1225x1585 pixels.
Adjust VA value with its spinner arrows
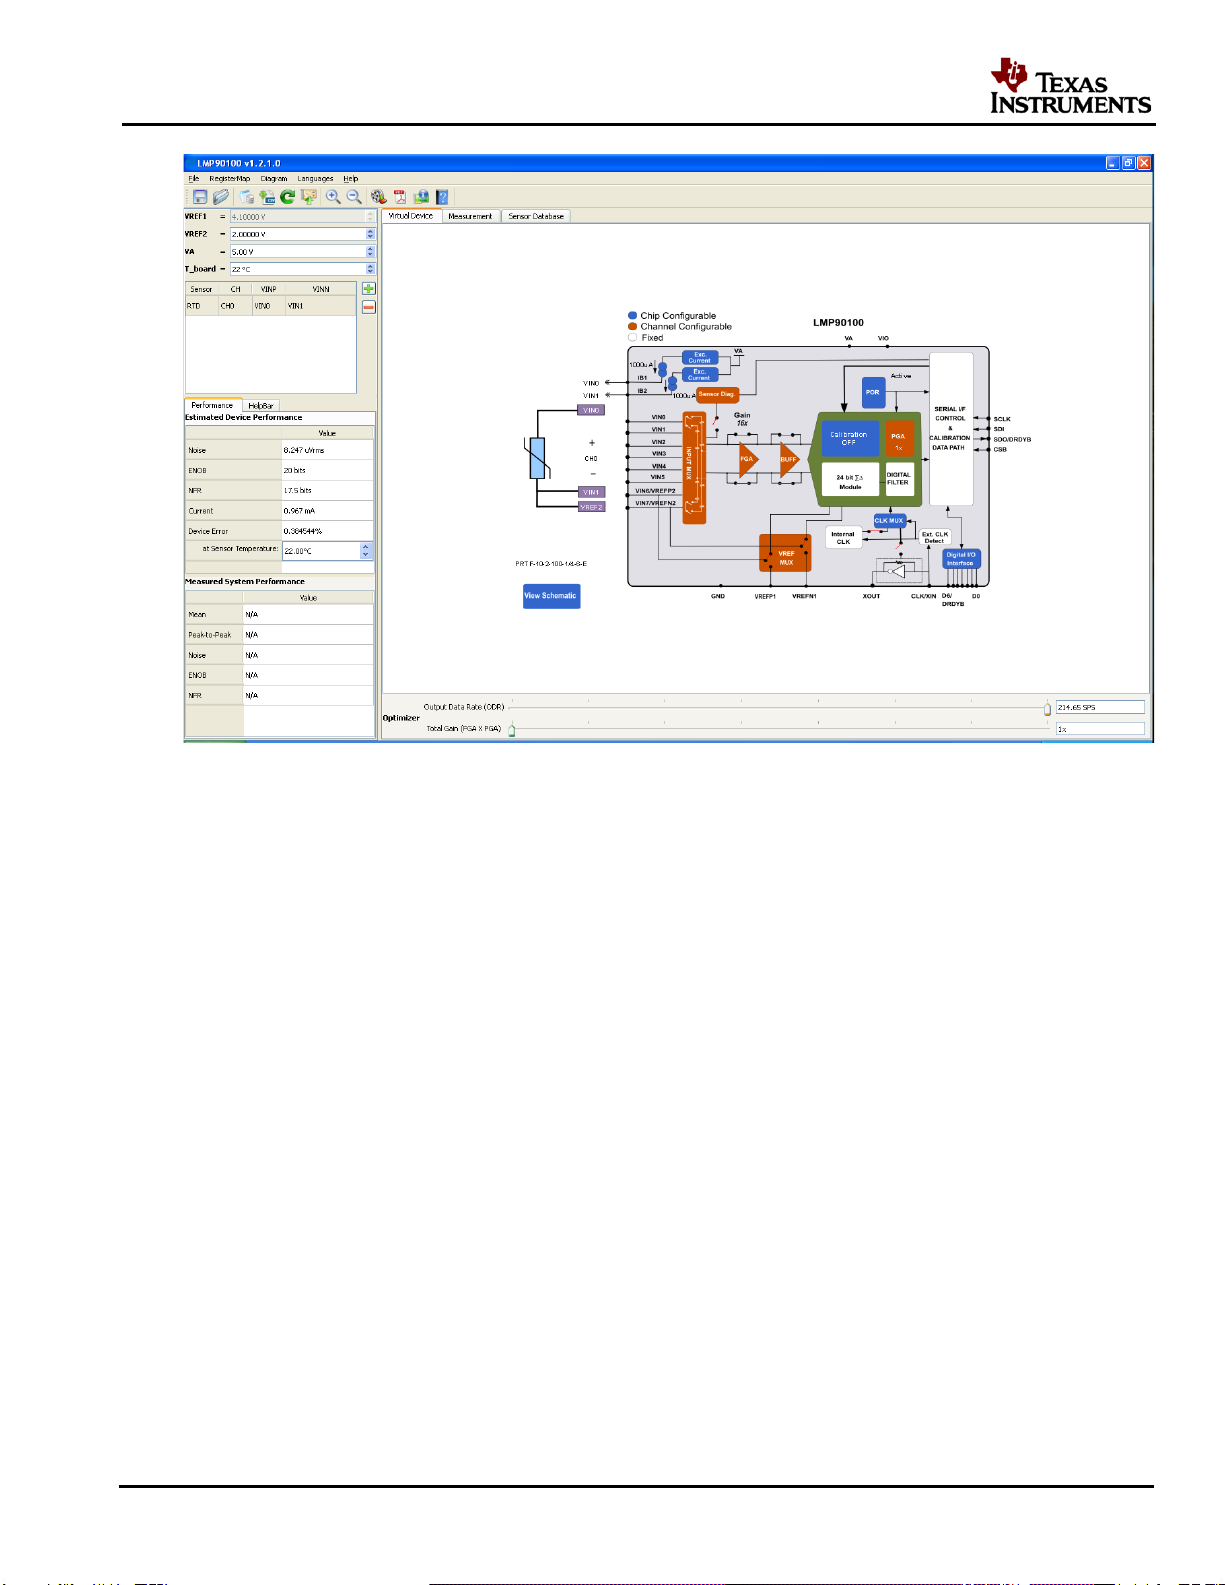pyautogui.click(x=370, y=251)
